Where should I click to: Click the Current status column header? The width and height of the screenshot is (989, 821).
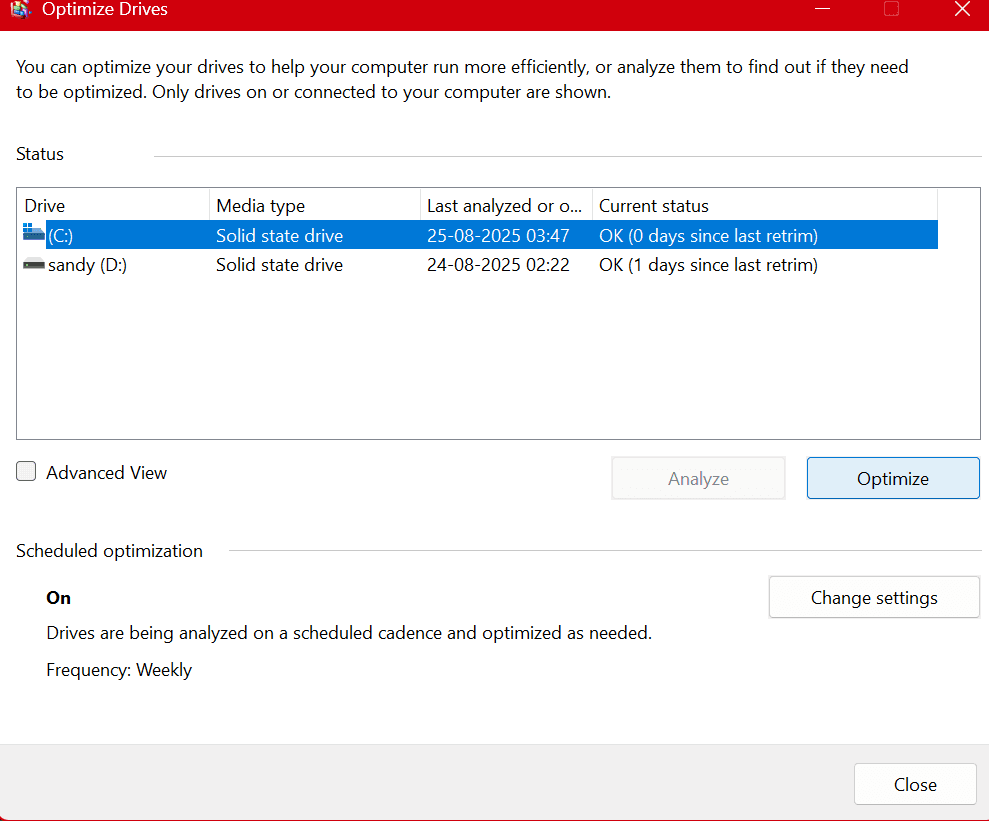coord(653,205)
